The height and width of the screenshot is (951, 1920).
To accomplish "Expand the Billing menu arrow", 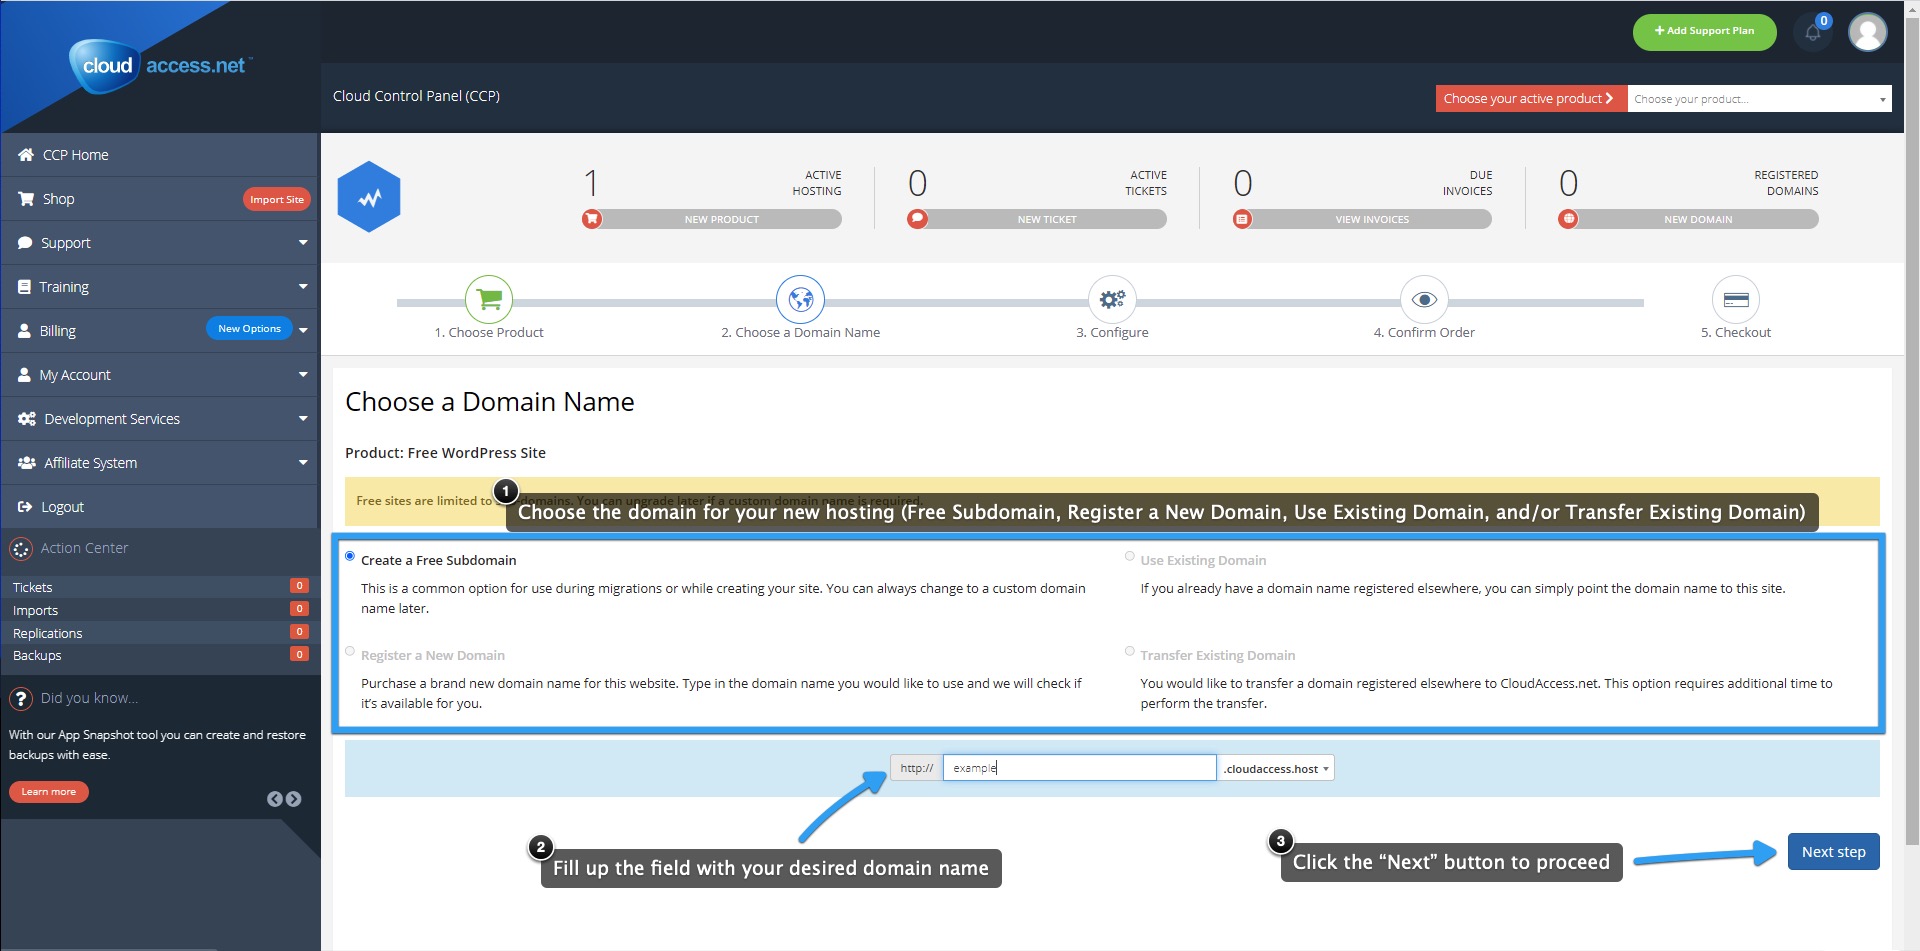I will [x=303, y=330].
